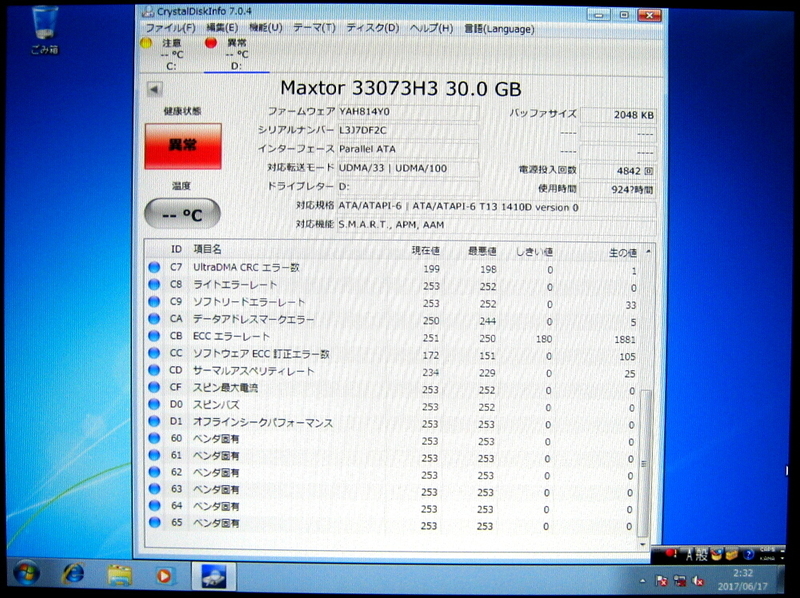Click the 現在値 column header
This screenshot has width=800, height=598.
[x=426, y=251]
